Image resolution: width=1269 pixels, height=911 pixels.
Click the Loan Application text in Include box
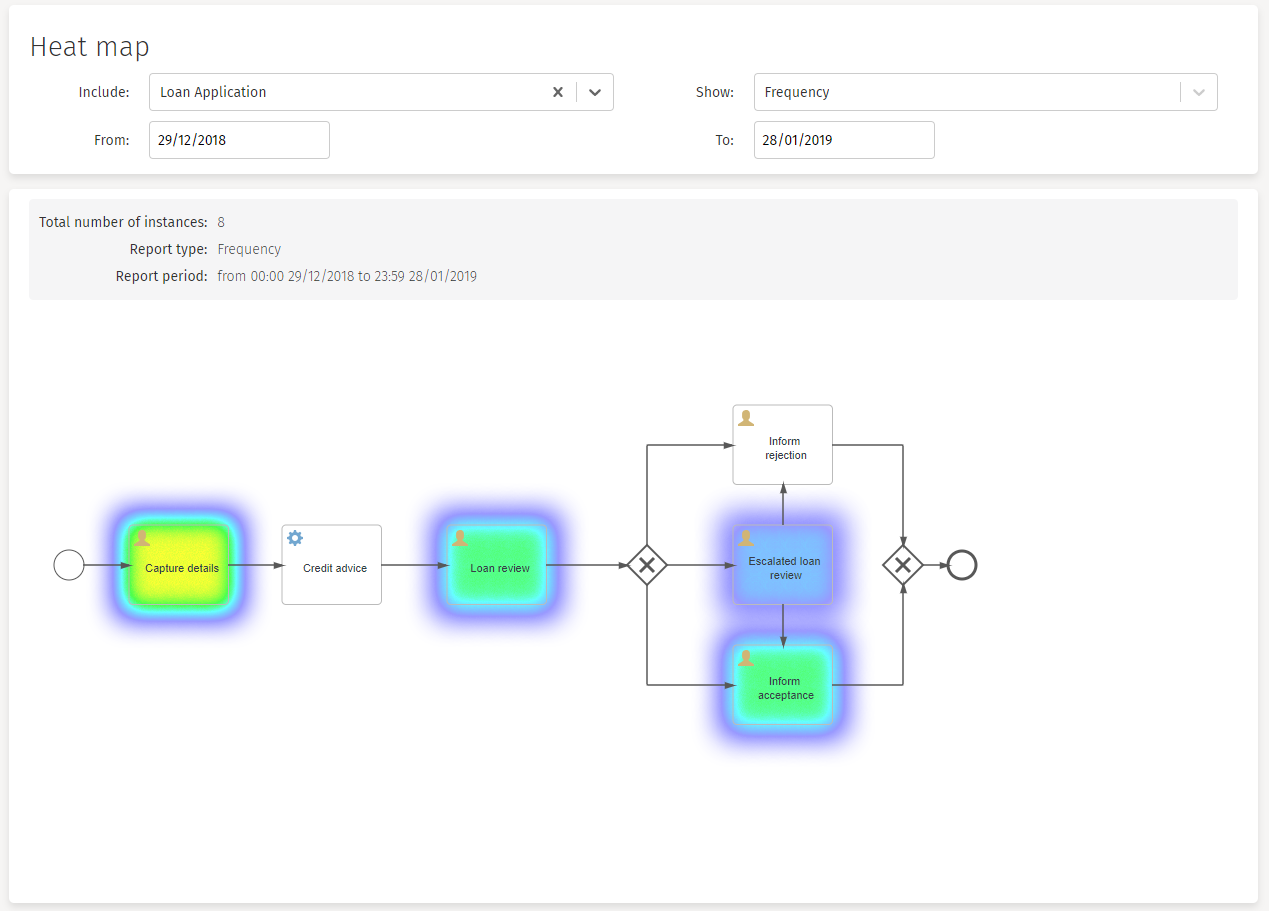(213, 92)
